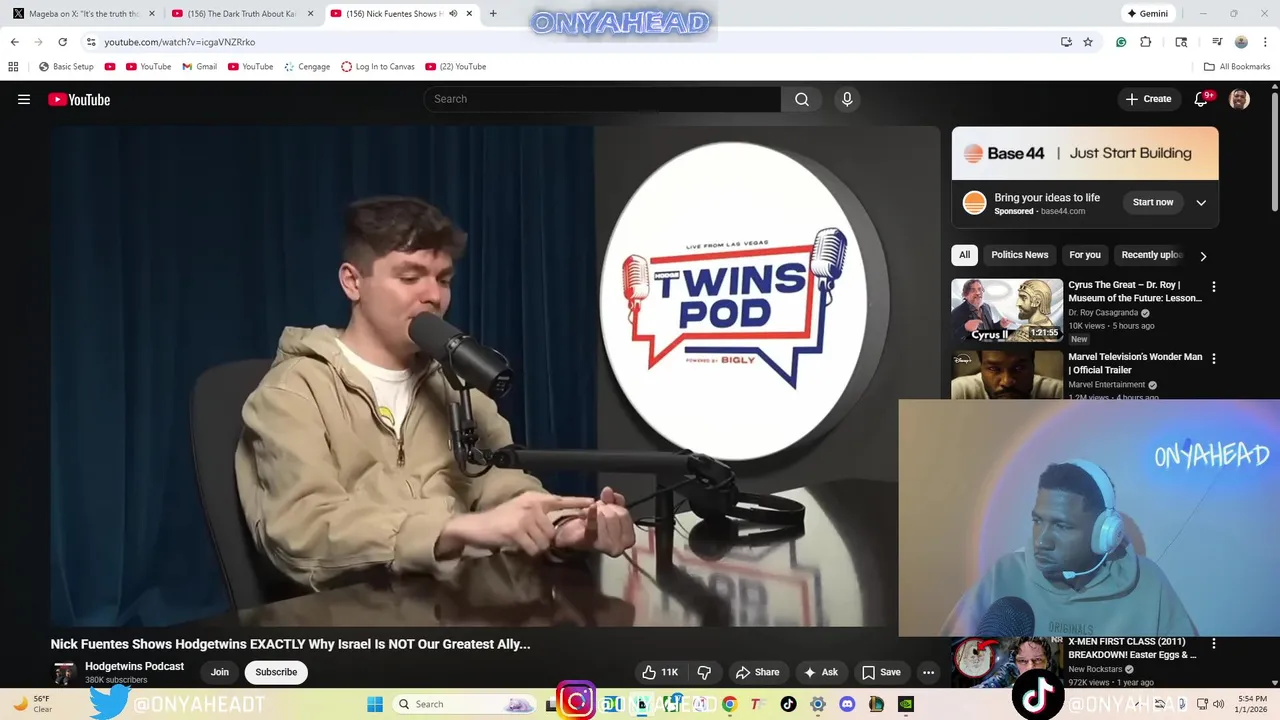Switch to The Dark Truth About tab
Viewport: 1280px width, 720px height.
coord(243,14)
